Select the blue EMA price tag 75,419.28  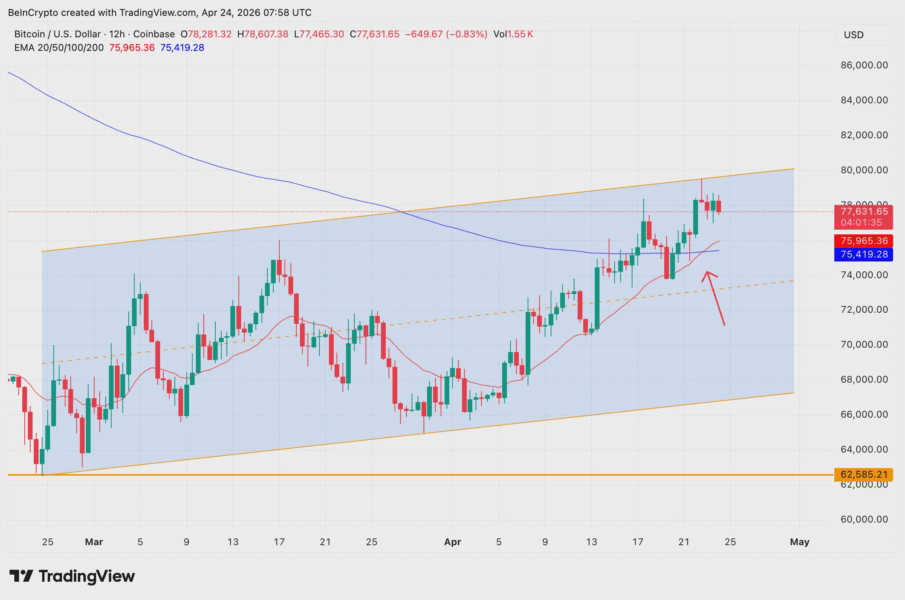tap(863, 254)
